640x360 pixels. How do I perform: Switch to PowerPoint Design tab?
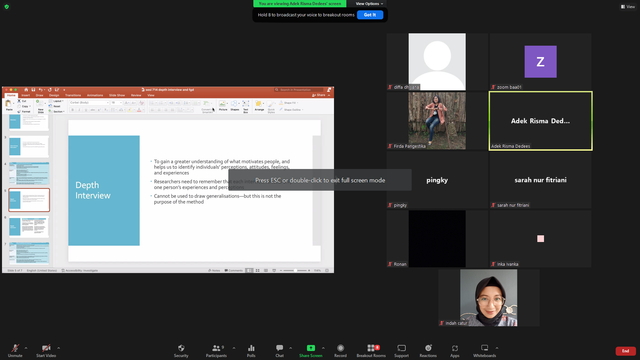point(54,95)
